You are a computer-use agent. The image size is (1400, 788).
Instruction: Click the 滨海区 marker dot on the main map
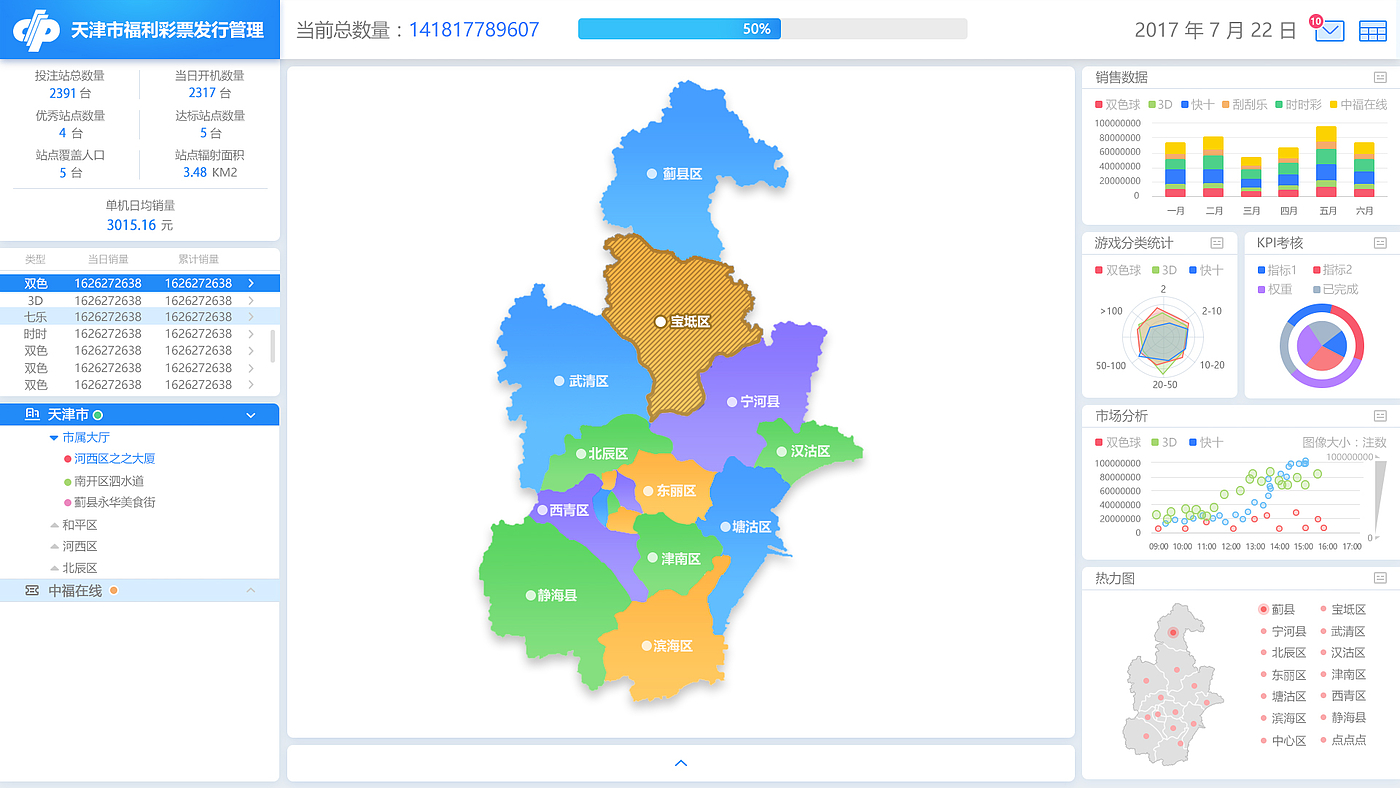(x=646, y=646)
